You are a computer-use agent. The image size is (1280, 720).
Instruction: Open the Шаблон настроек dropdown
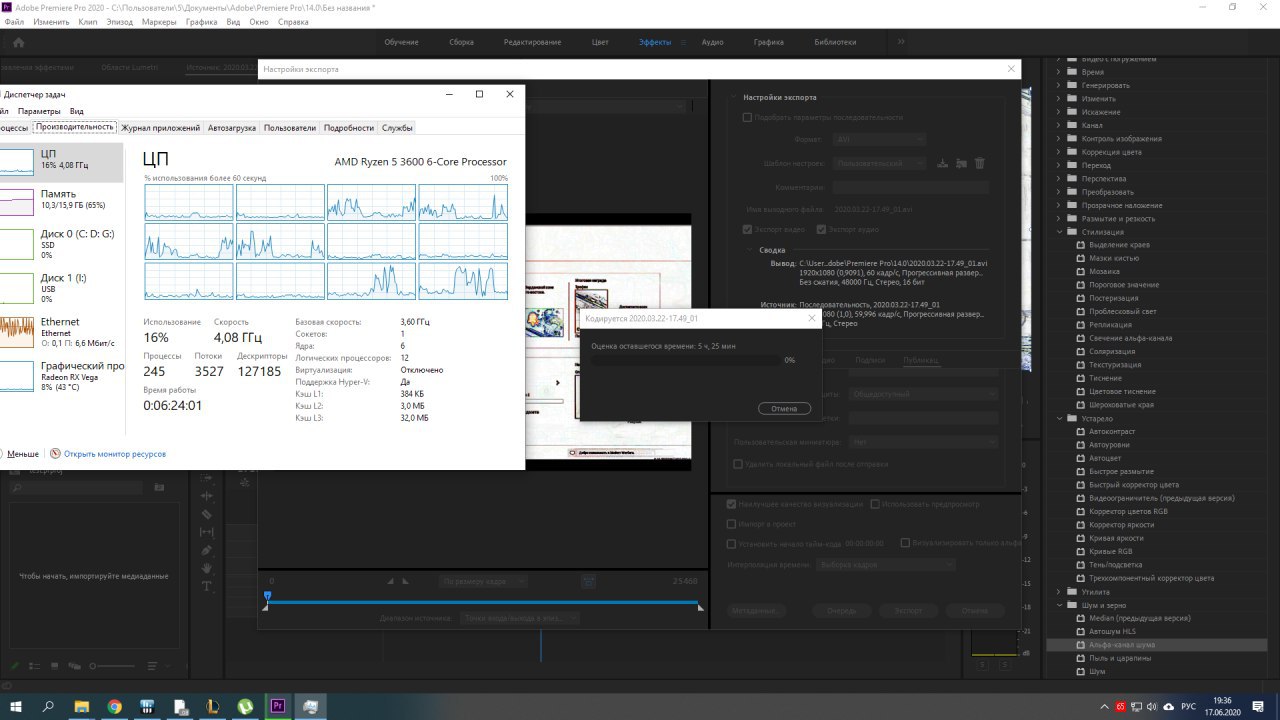click(880, 163)
